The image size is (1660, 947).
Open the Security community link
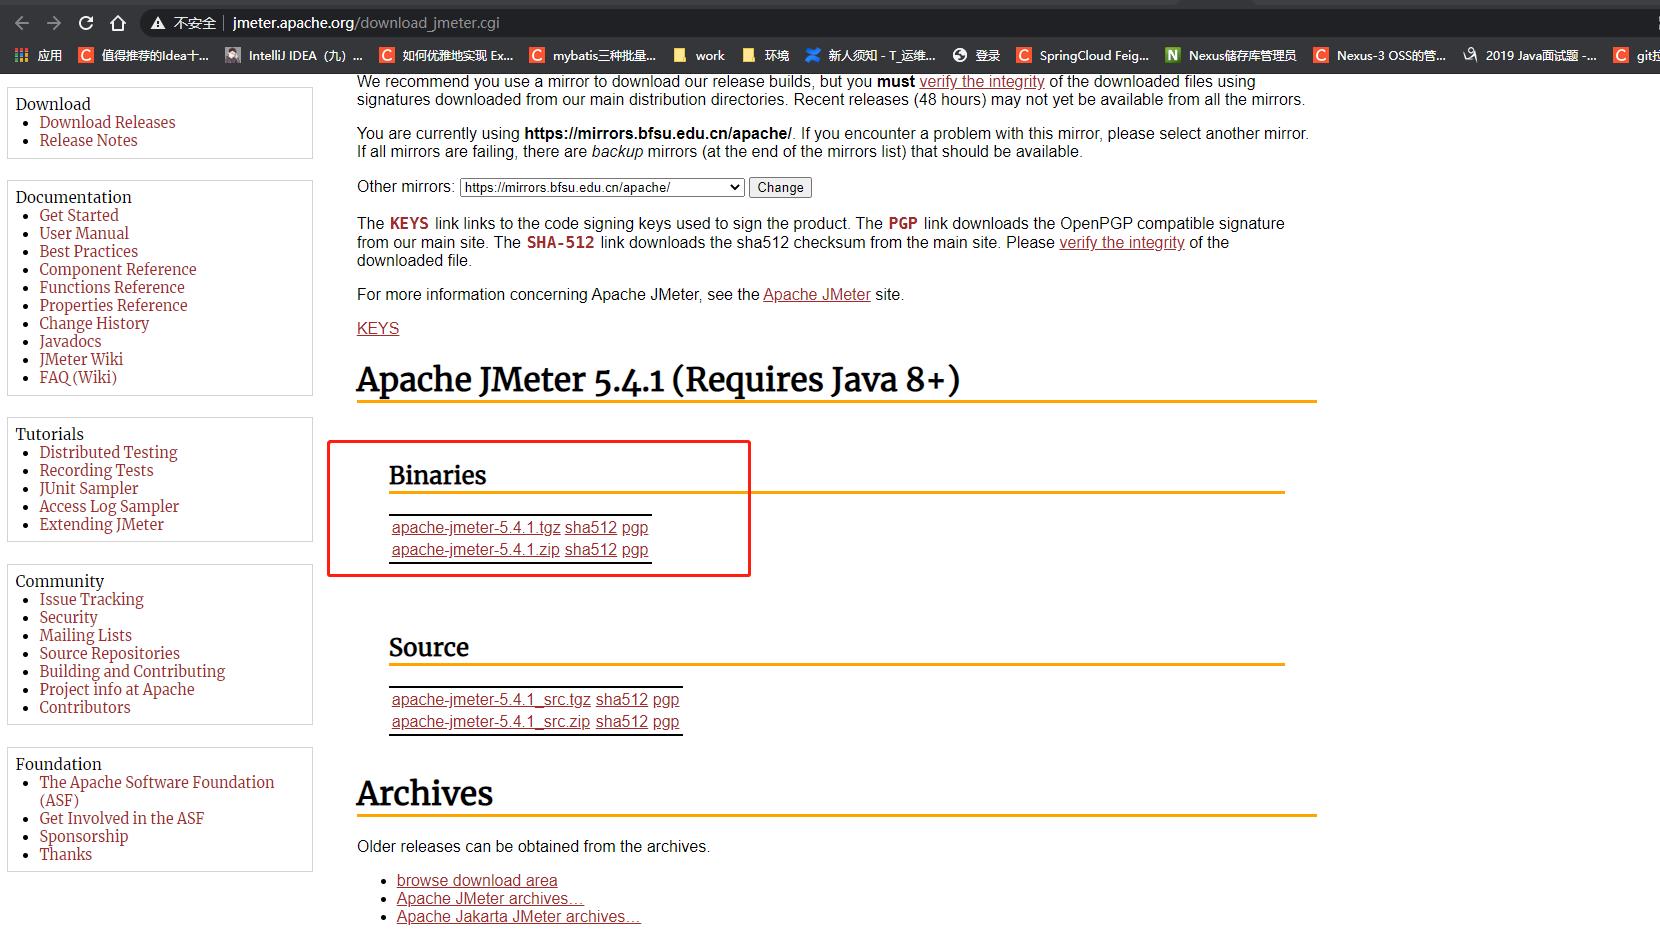tap(68, 617)
